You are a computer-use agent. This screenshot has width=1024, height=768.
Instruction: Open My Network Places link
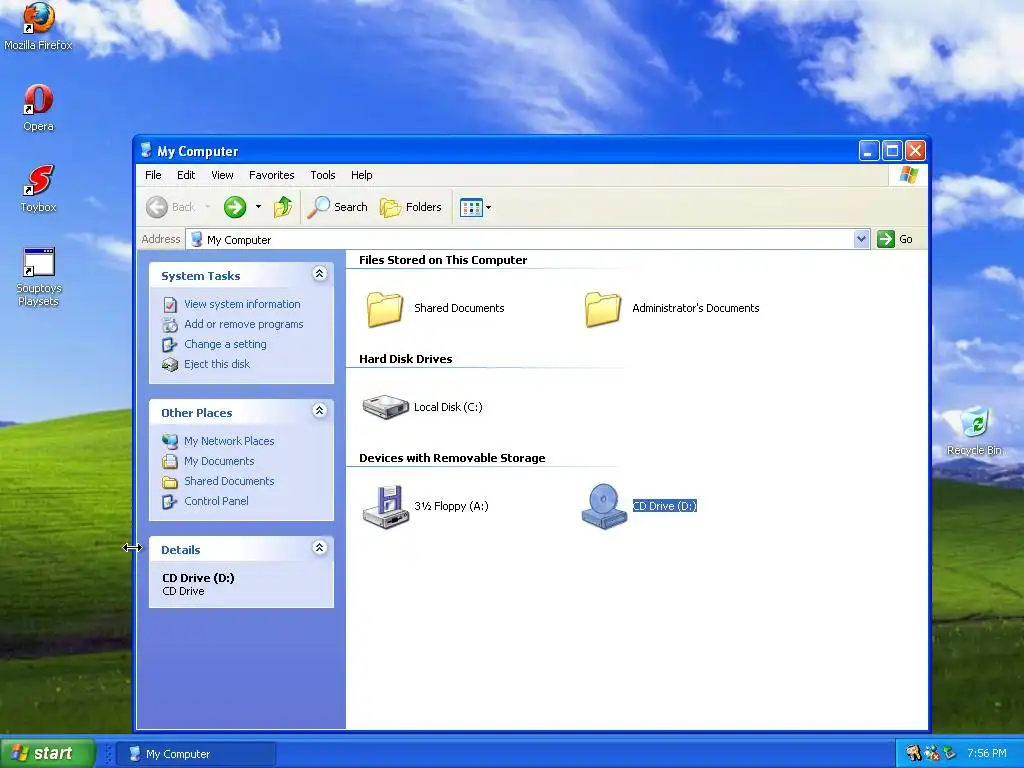229,441
